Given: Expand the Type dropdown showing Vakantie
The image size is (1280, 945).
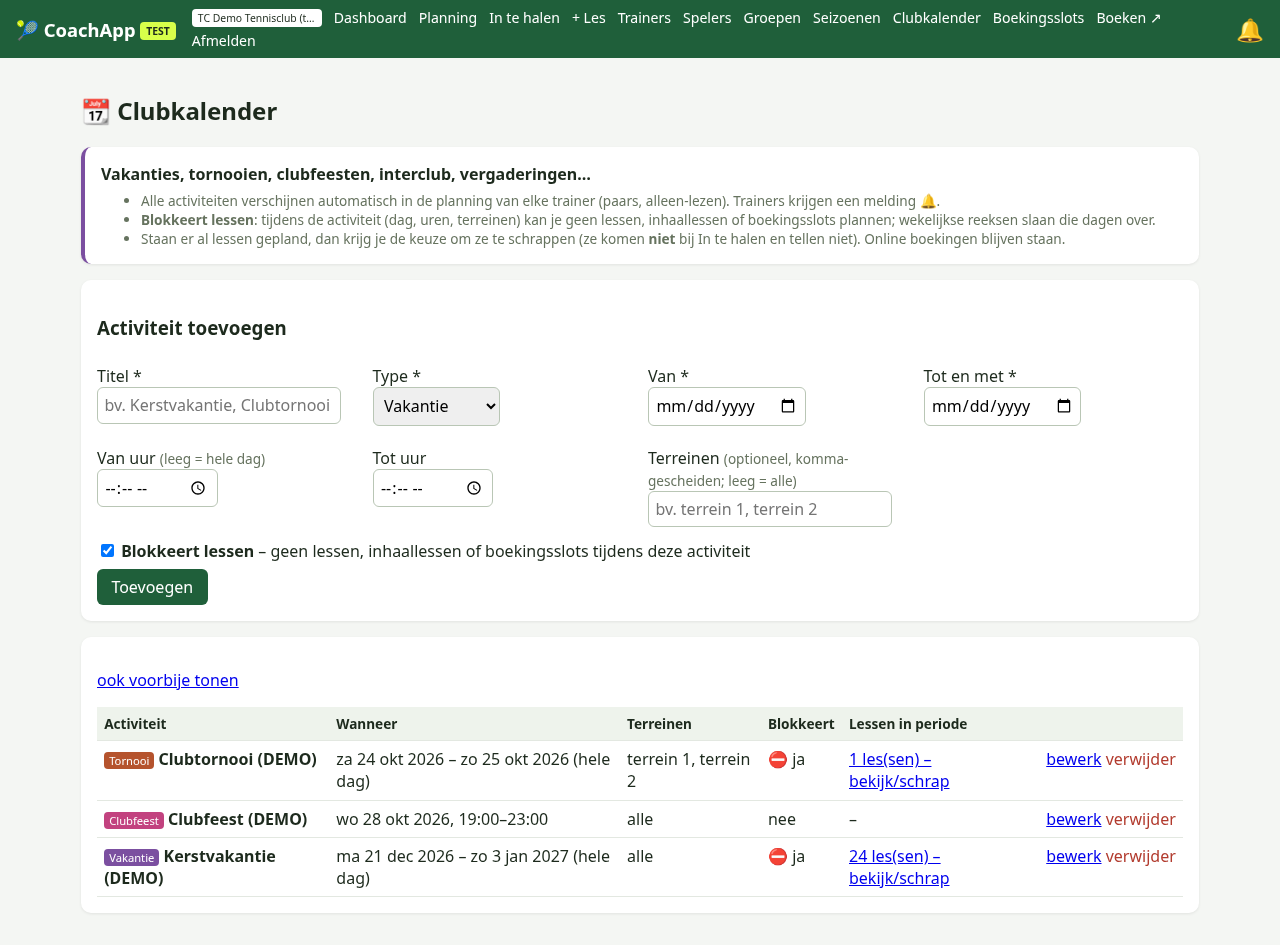Looking at the screenshot, I should [436, 406].
